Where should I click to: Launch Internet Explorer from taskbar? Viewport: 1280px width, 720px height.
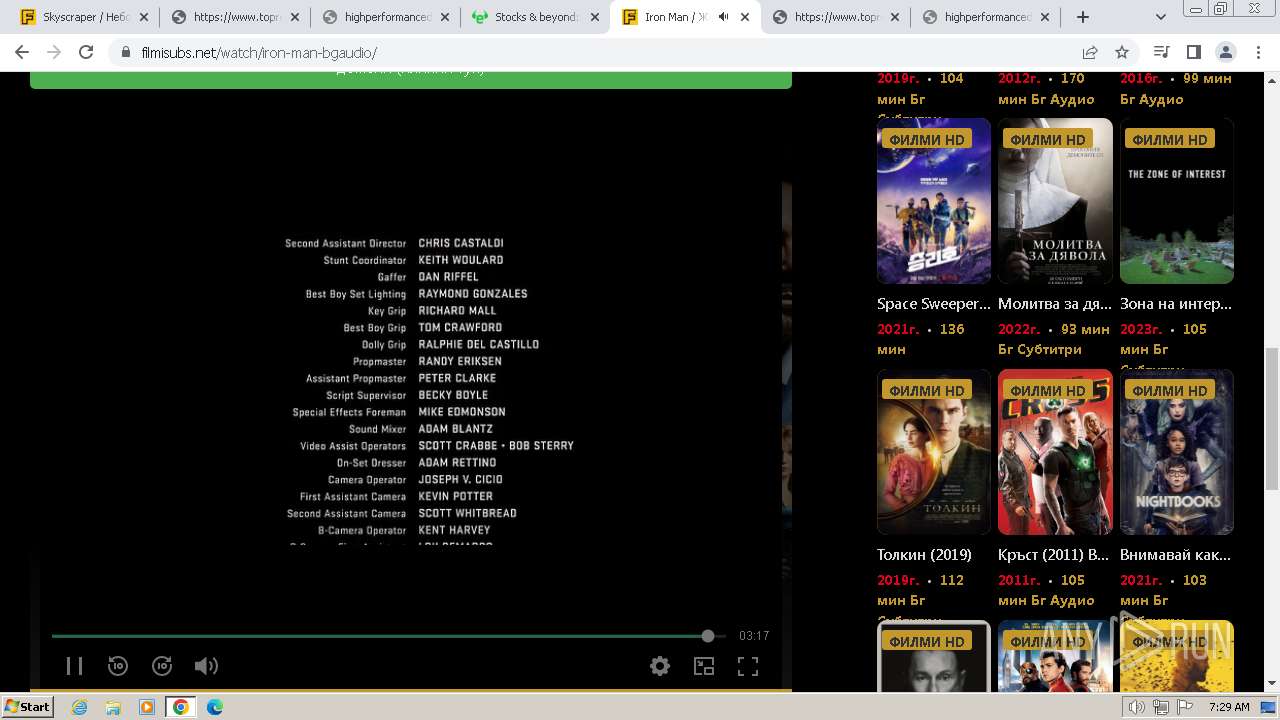(x=80, y=707)
